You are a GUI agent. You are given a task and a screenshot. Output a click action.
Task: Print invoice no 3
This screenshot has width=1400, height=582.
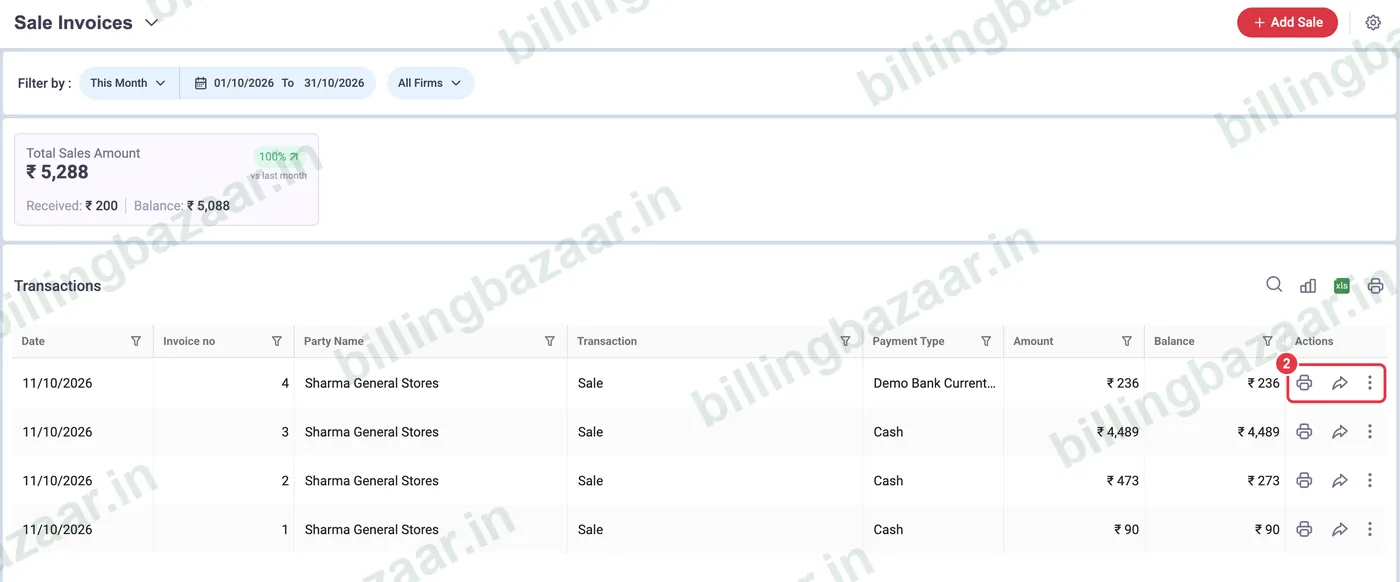(1304, 432)
